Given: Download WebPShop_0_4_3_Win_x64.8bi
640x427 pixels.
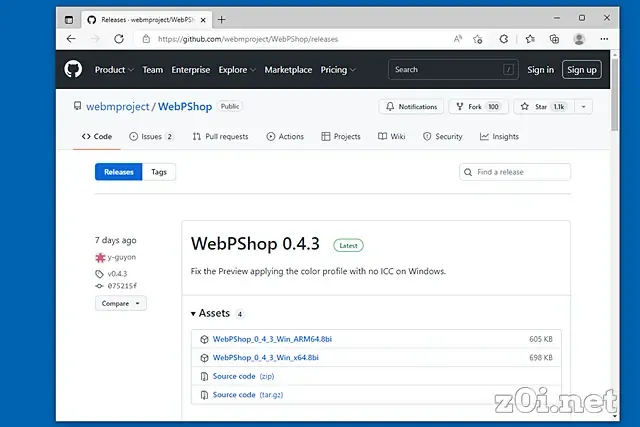Looking at the screenshot, I should 266,358.
